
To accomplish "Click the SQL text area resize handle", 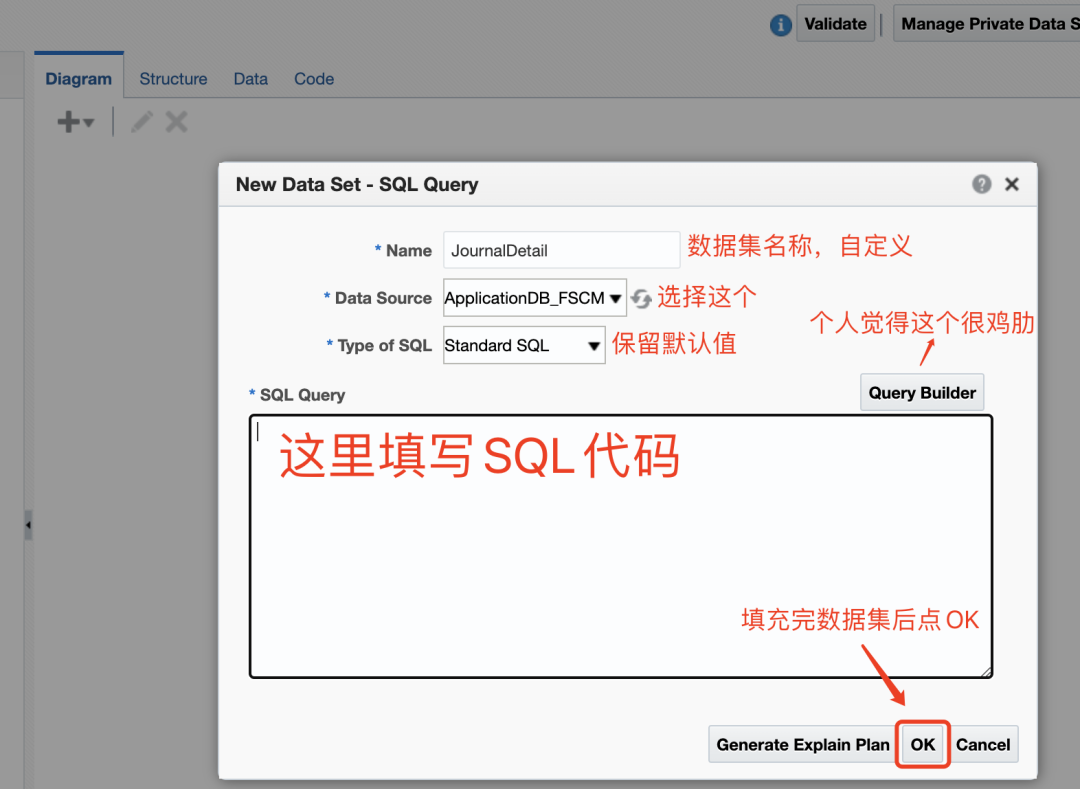I will tap(986, 672).
